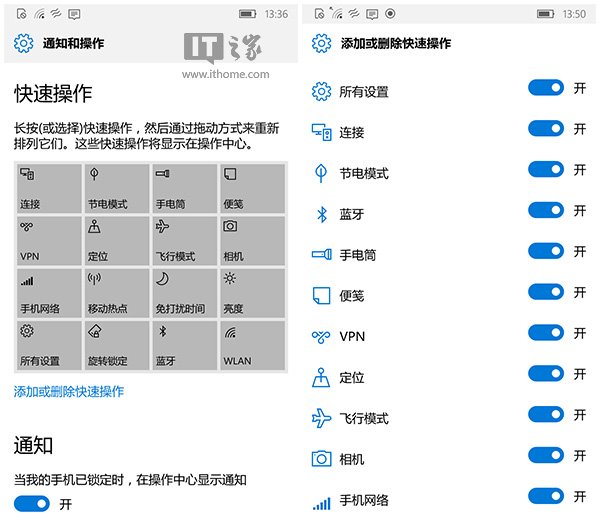Click the 13:36 clock in left status bar
This screenshot has height=531, width=600.
pyautogui.click(x=276, y=14)
